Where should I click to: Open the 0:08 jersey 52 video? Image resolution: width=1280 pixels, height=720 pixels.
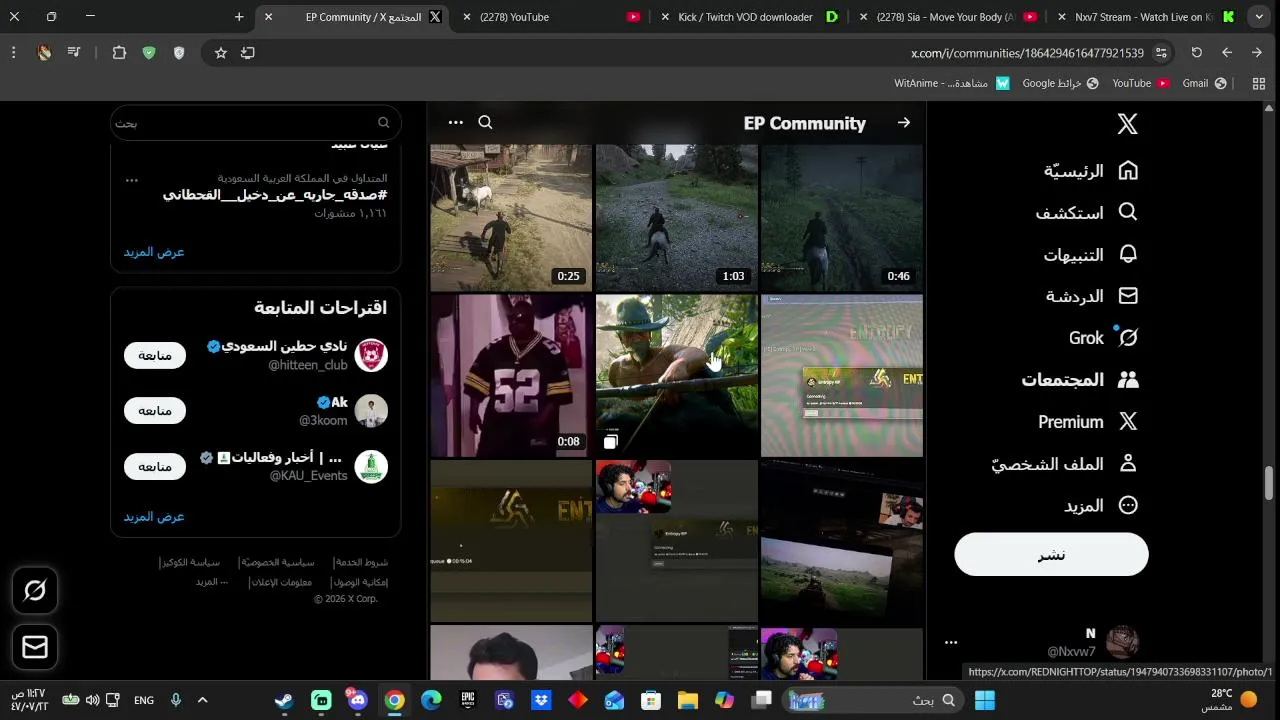coord(511,375)
